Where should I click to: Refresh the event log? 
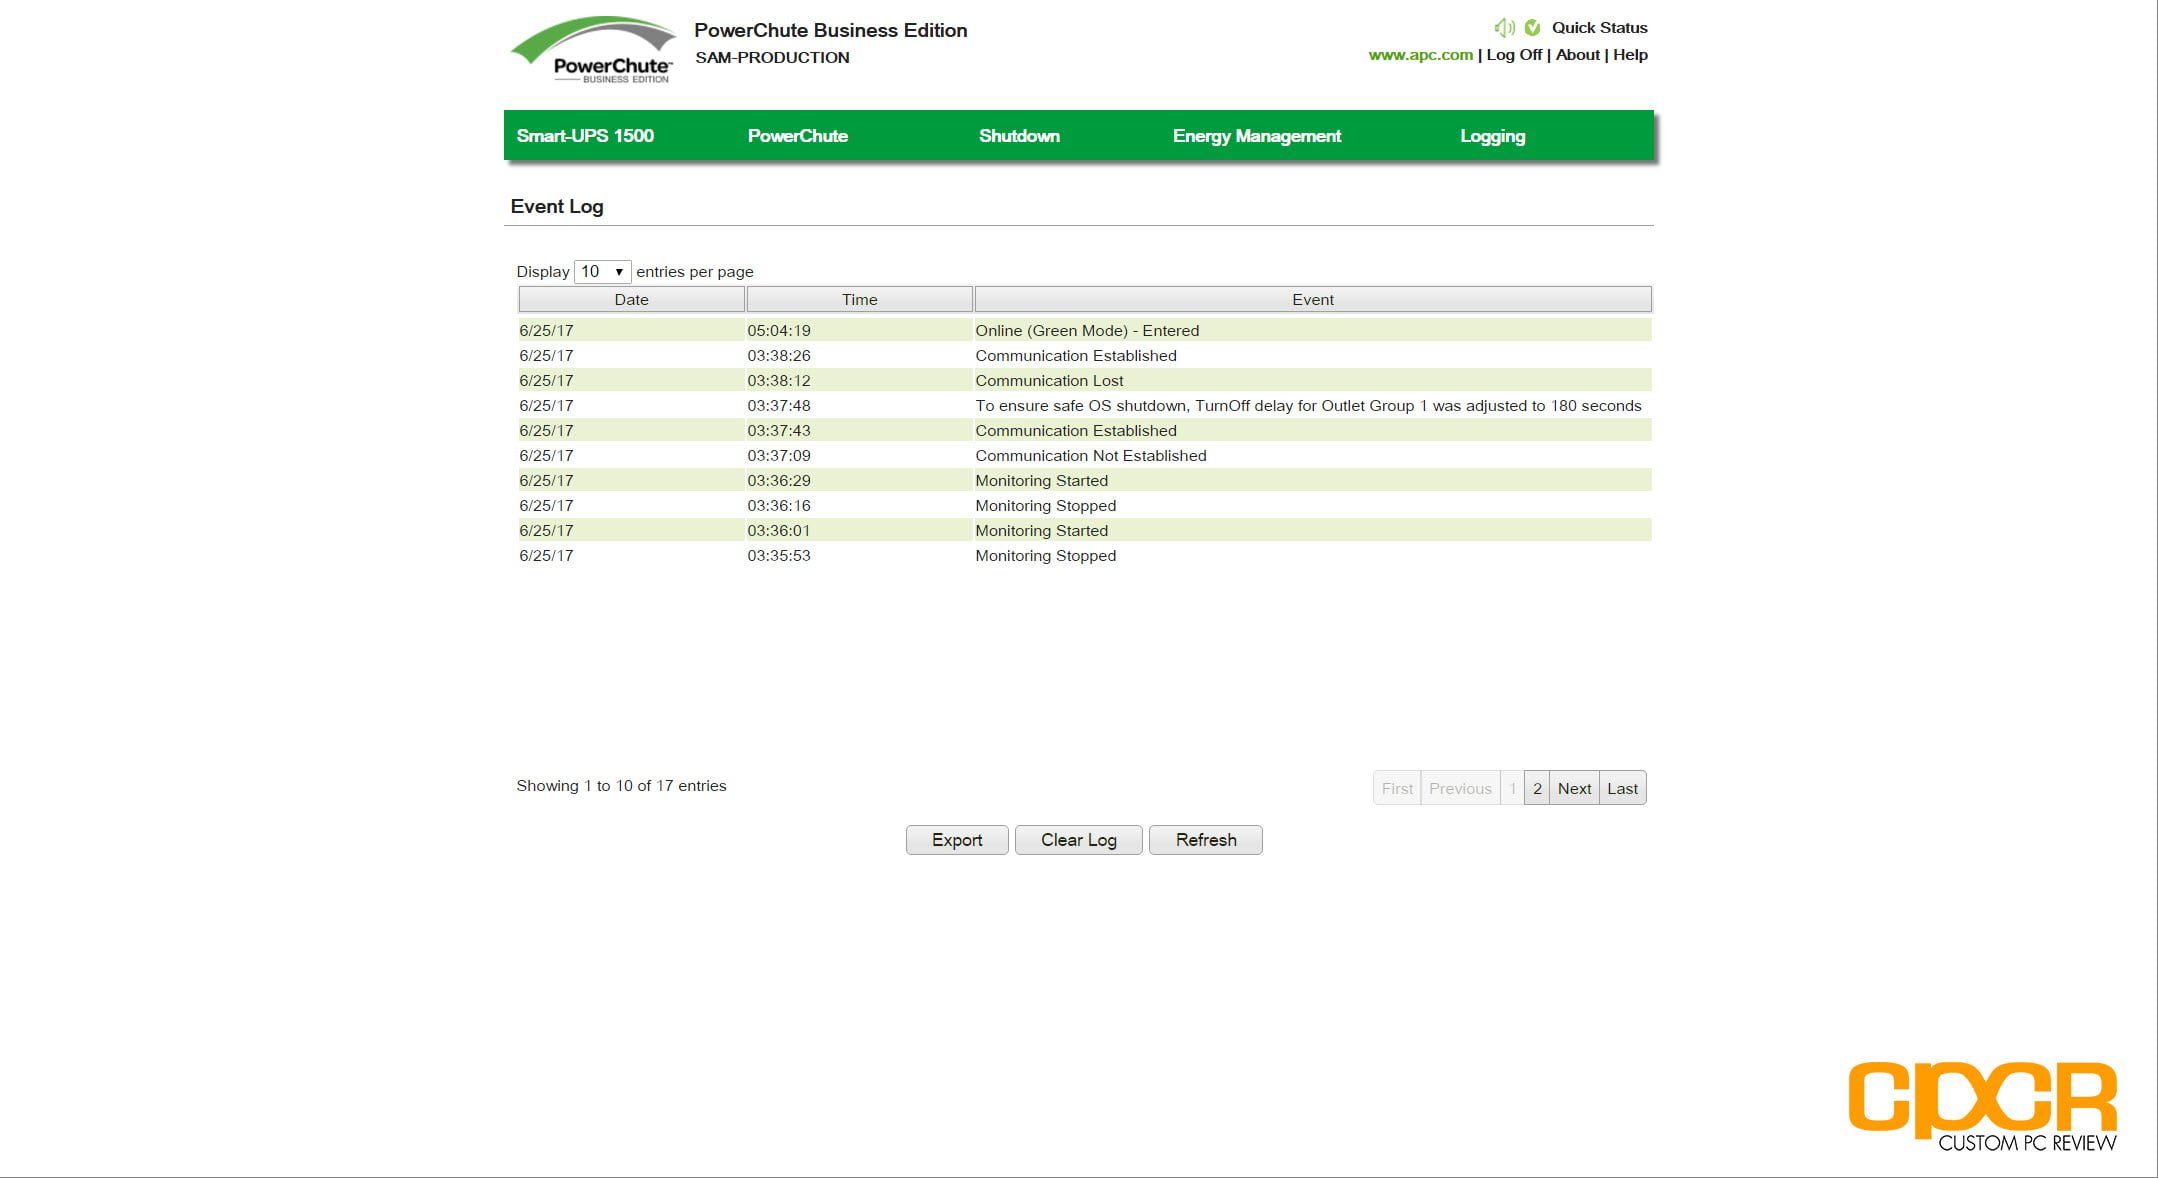pyautogui.click(x=1206, y=840)
